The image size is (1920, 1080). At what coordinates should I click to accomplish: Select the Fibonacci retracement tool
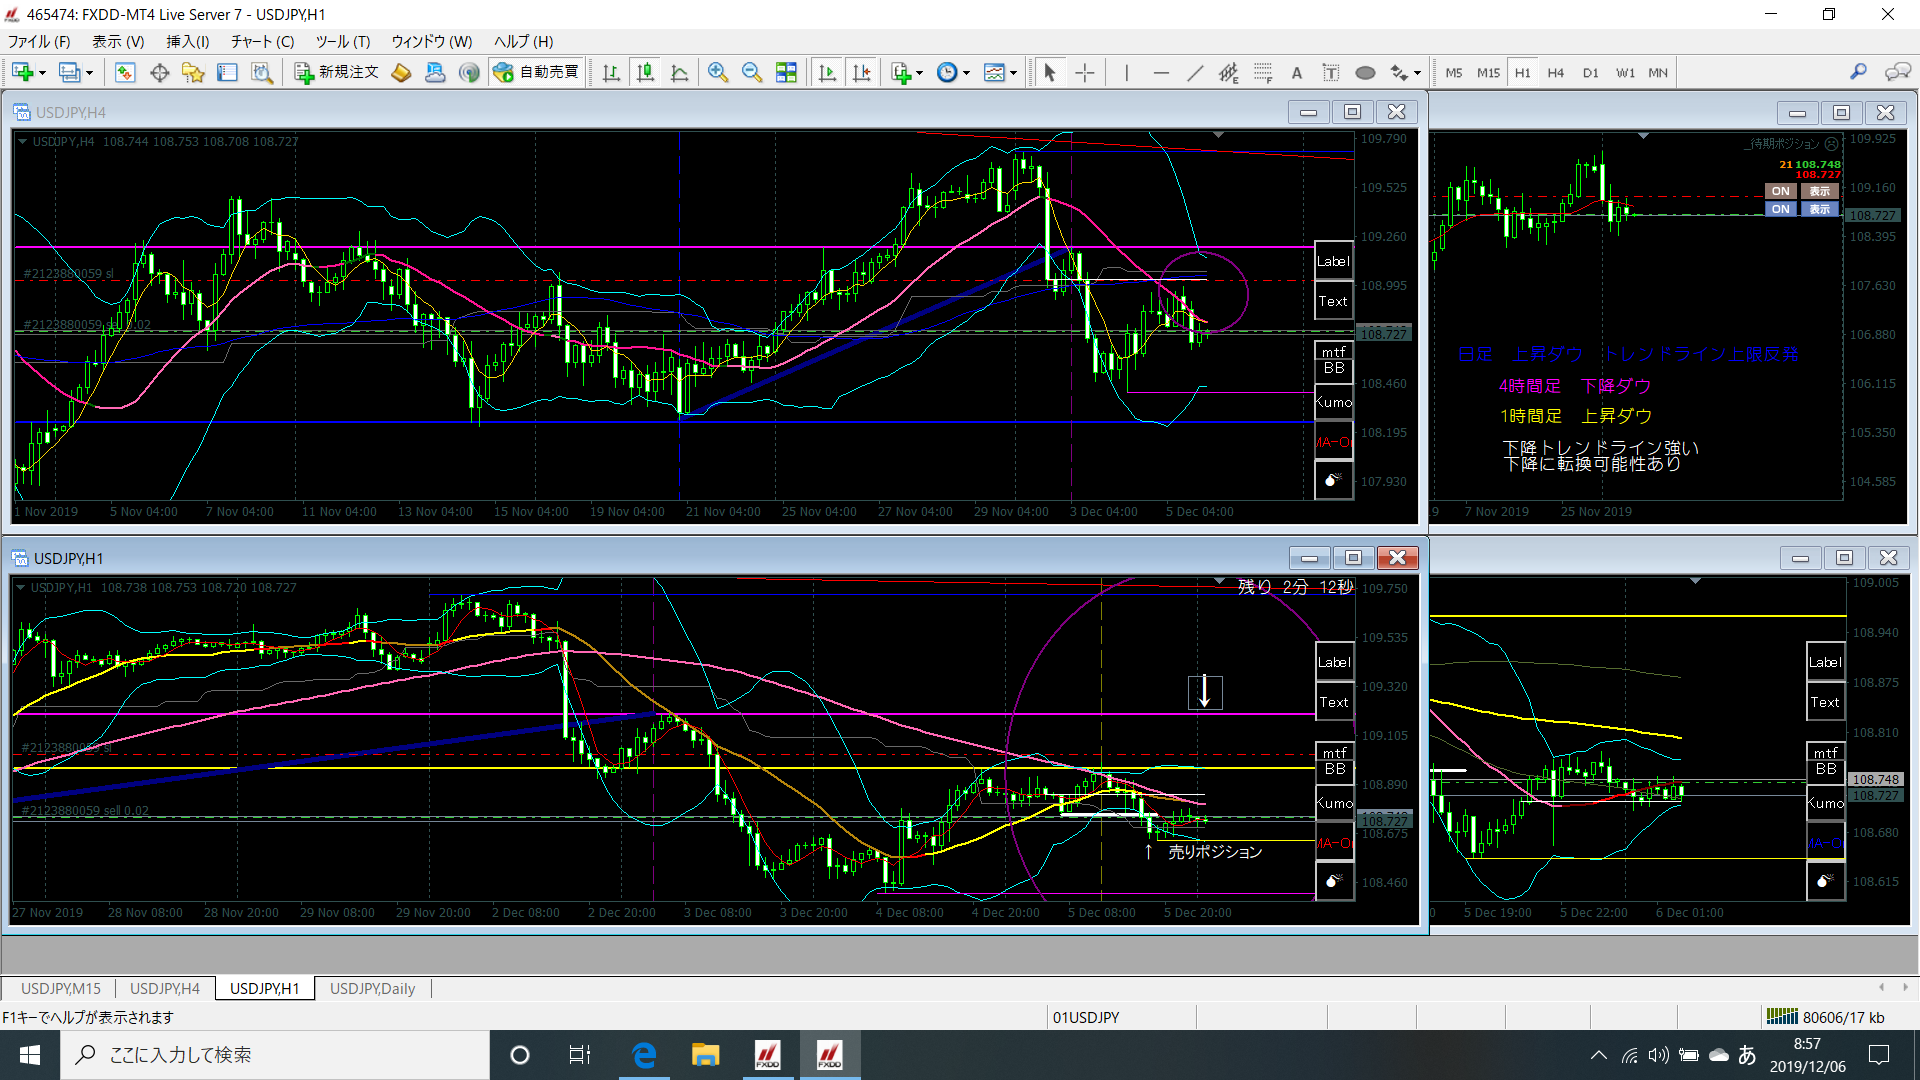click(x=1263, y=73)
